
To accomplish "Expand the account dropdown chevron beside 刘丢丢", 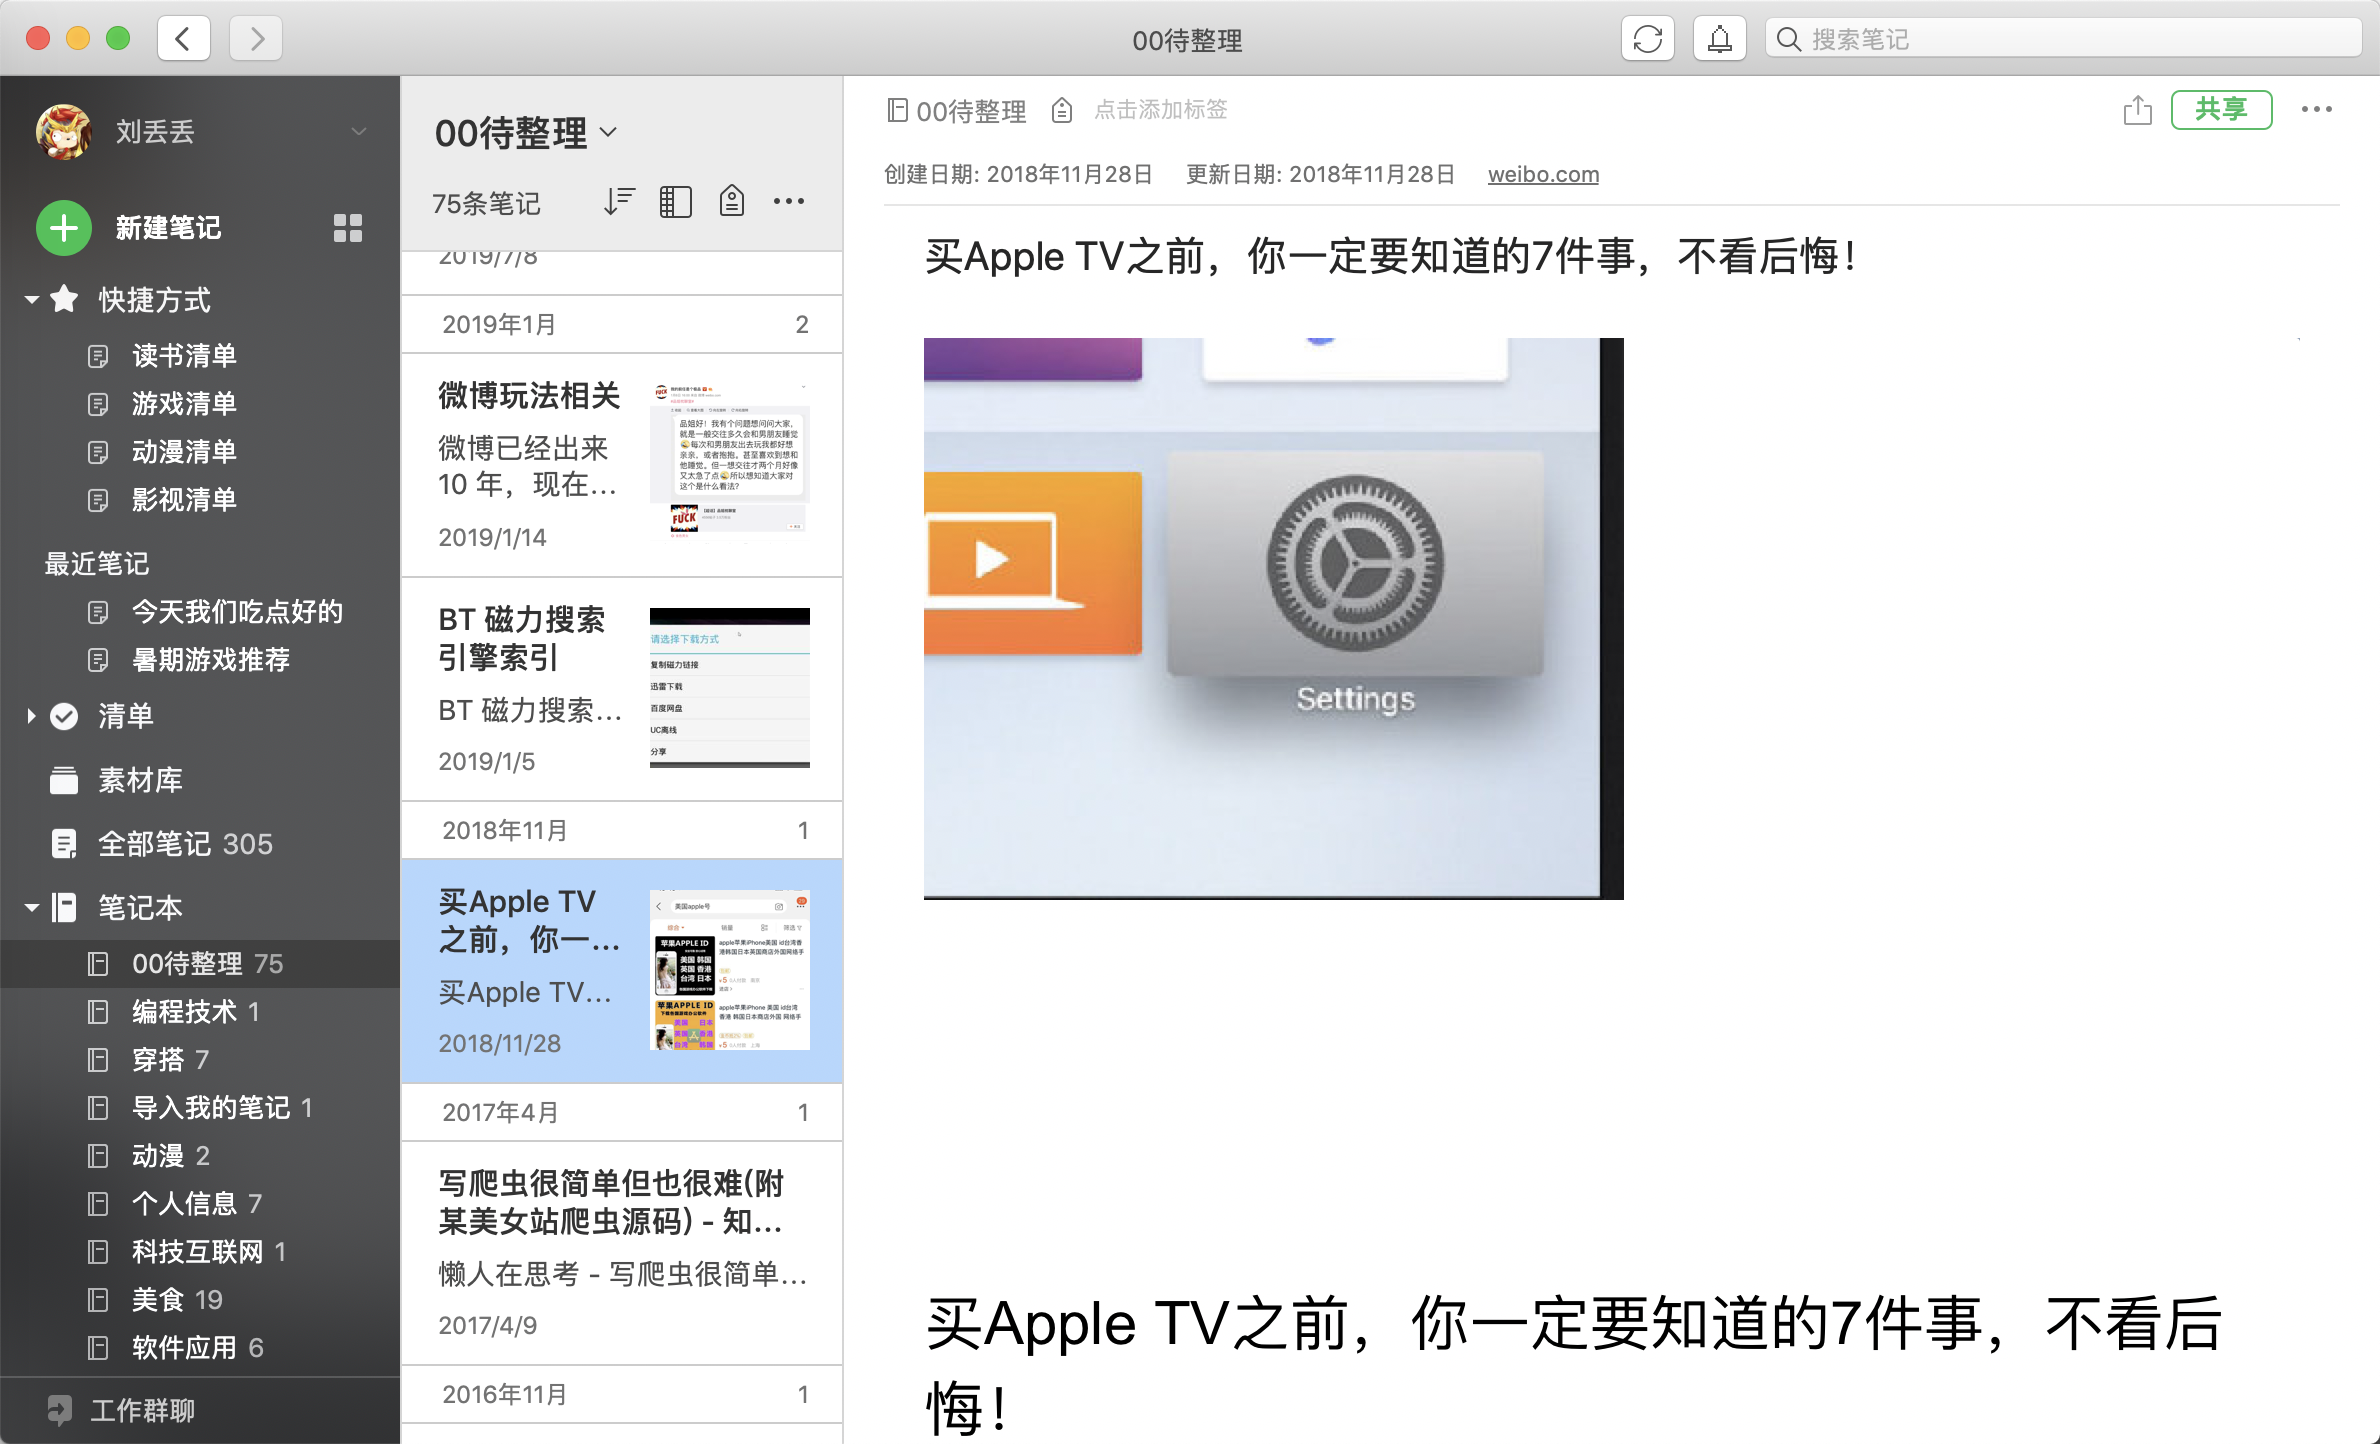I will pos(359,131).
